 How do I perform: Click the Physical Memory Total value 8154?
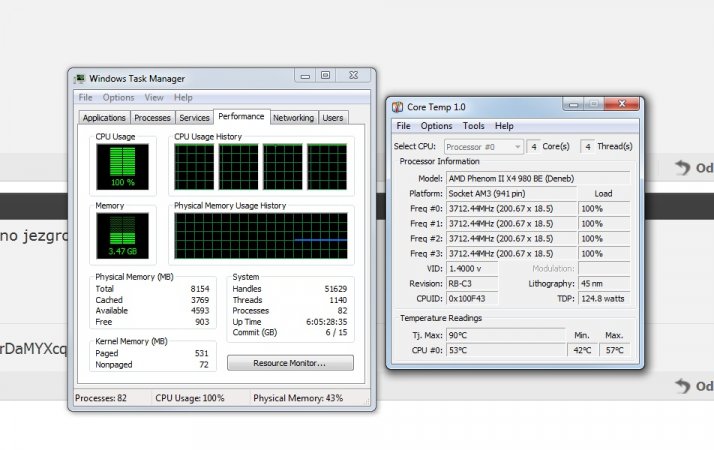coord(200,289)
